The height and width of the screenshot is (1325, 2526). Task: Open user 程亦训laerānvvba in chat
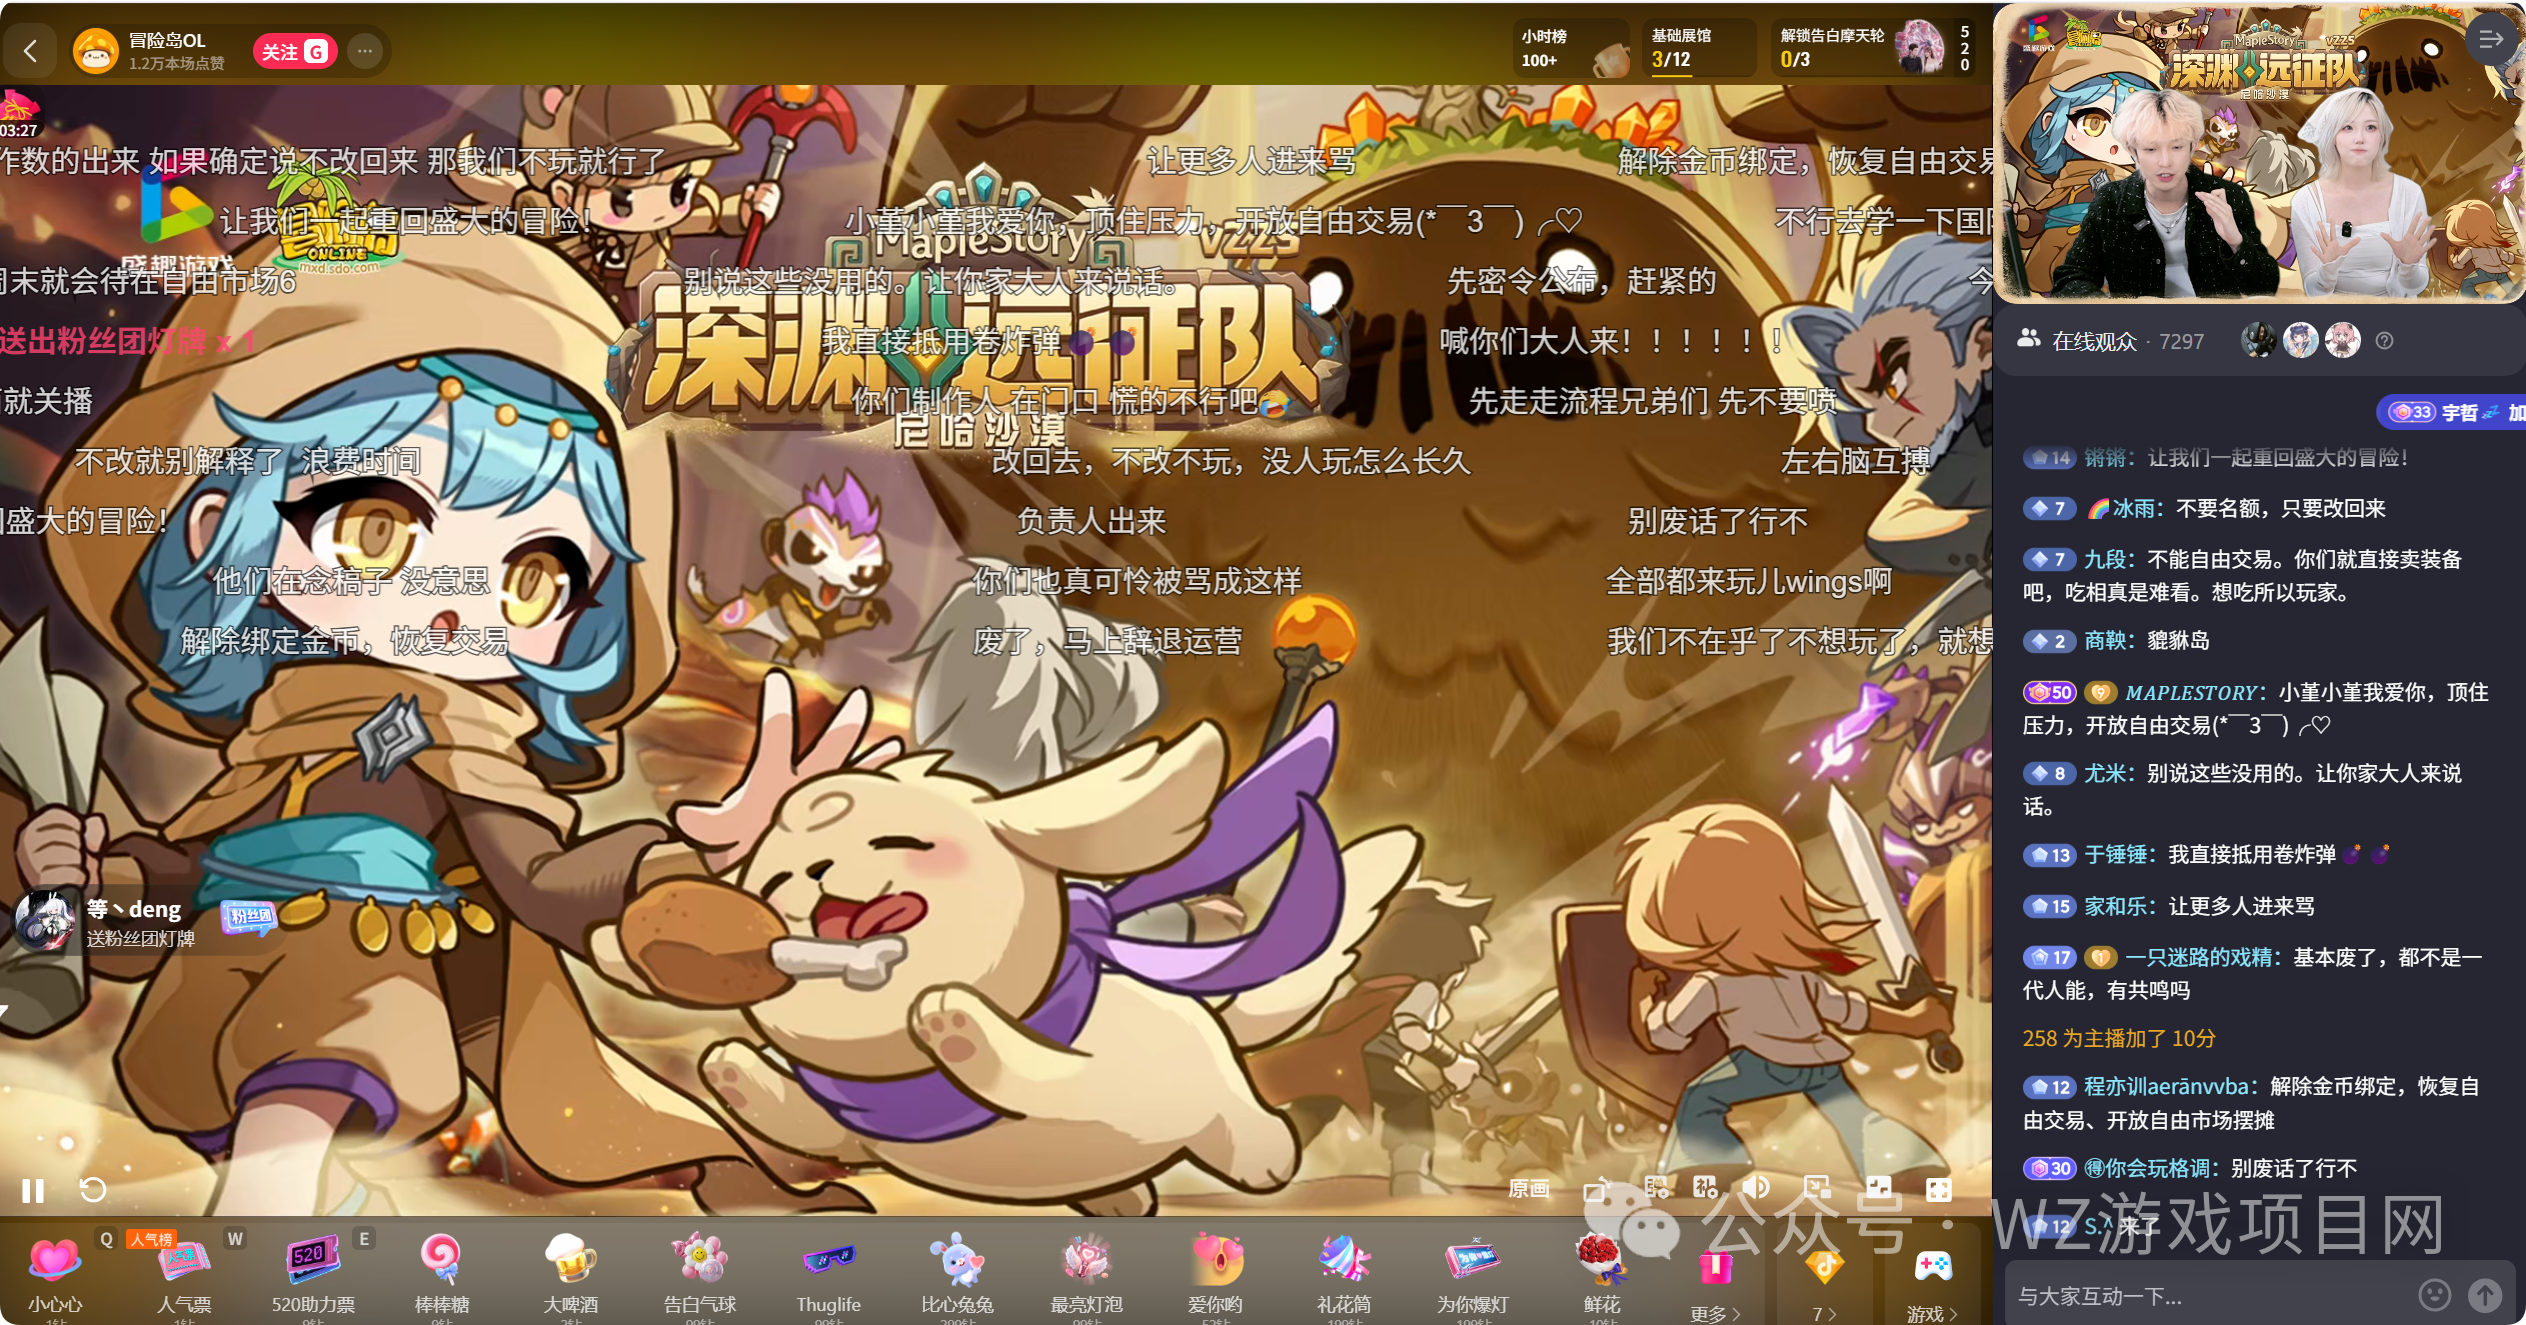2167,1086
